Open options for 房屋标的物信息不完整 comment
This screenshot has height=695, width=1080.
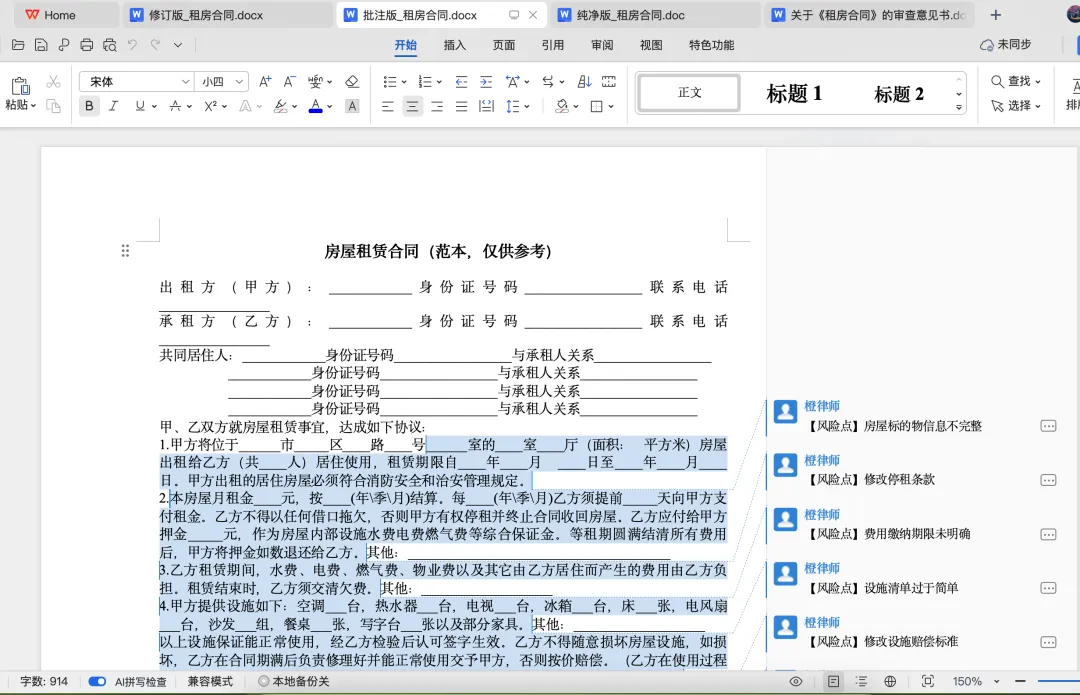[x=1048, y=426]
